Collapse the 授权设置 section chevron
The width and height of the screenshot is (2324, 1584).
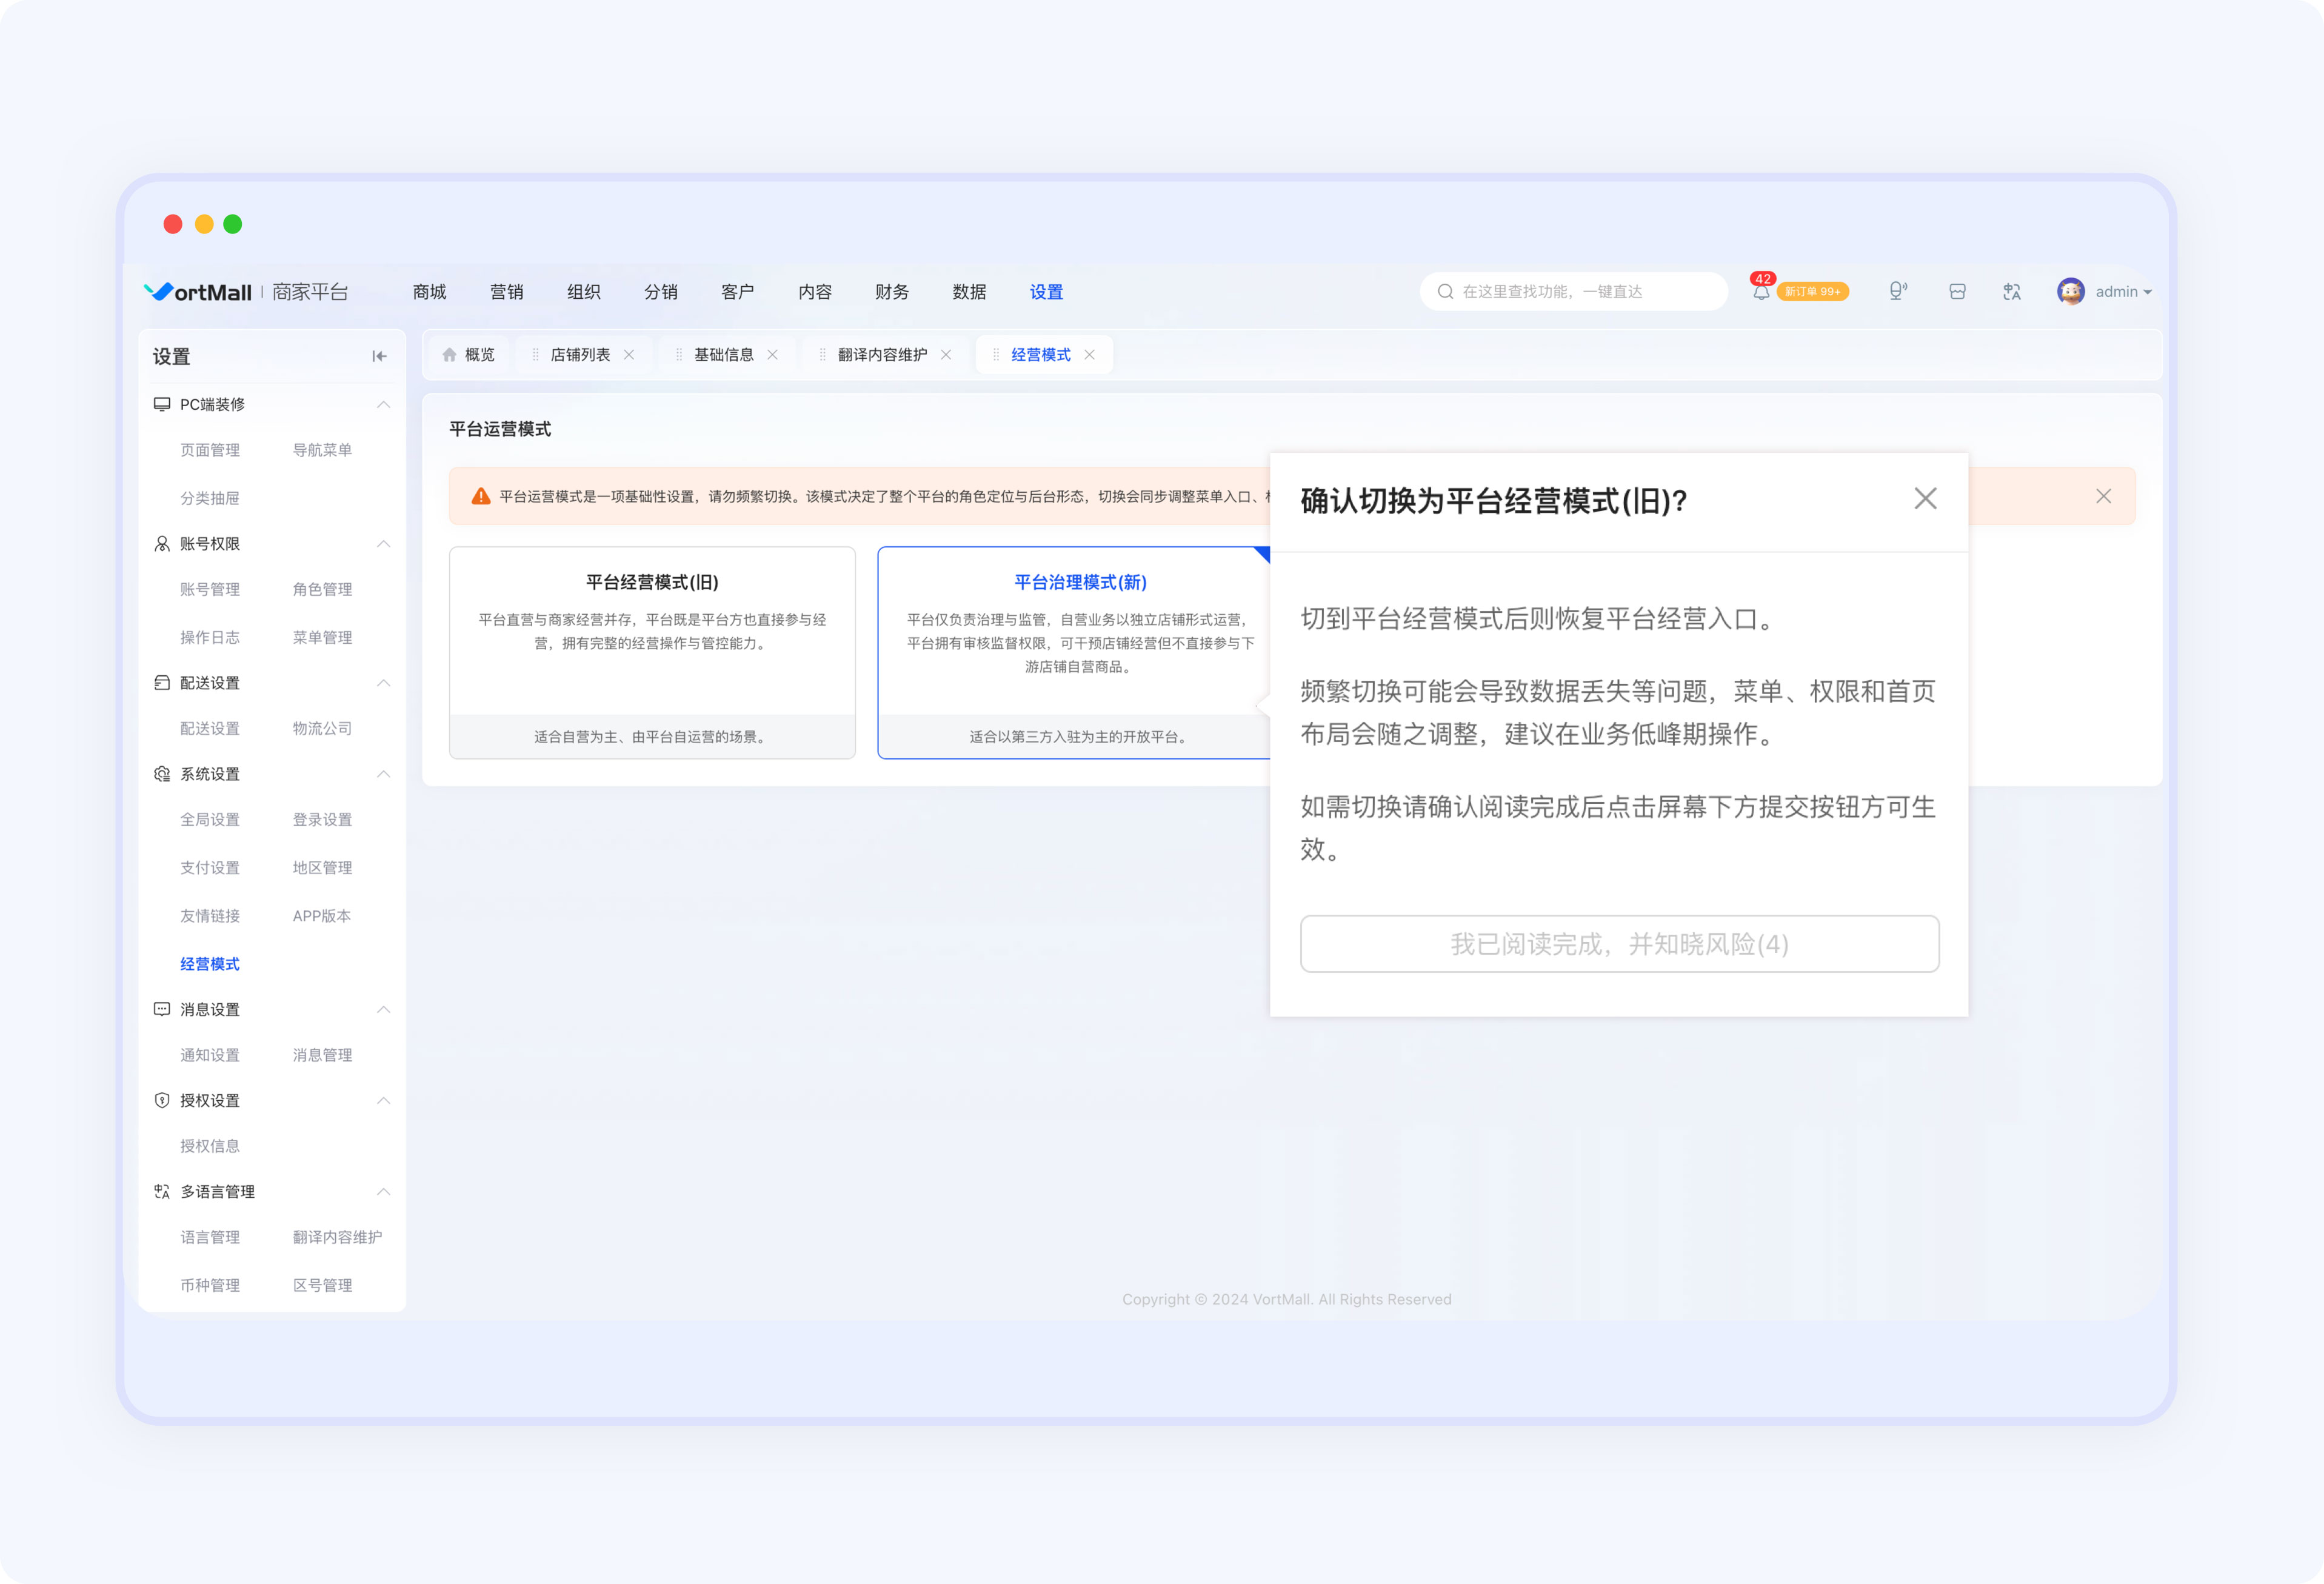tap(383, 1101)
